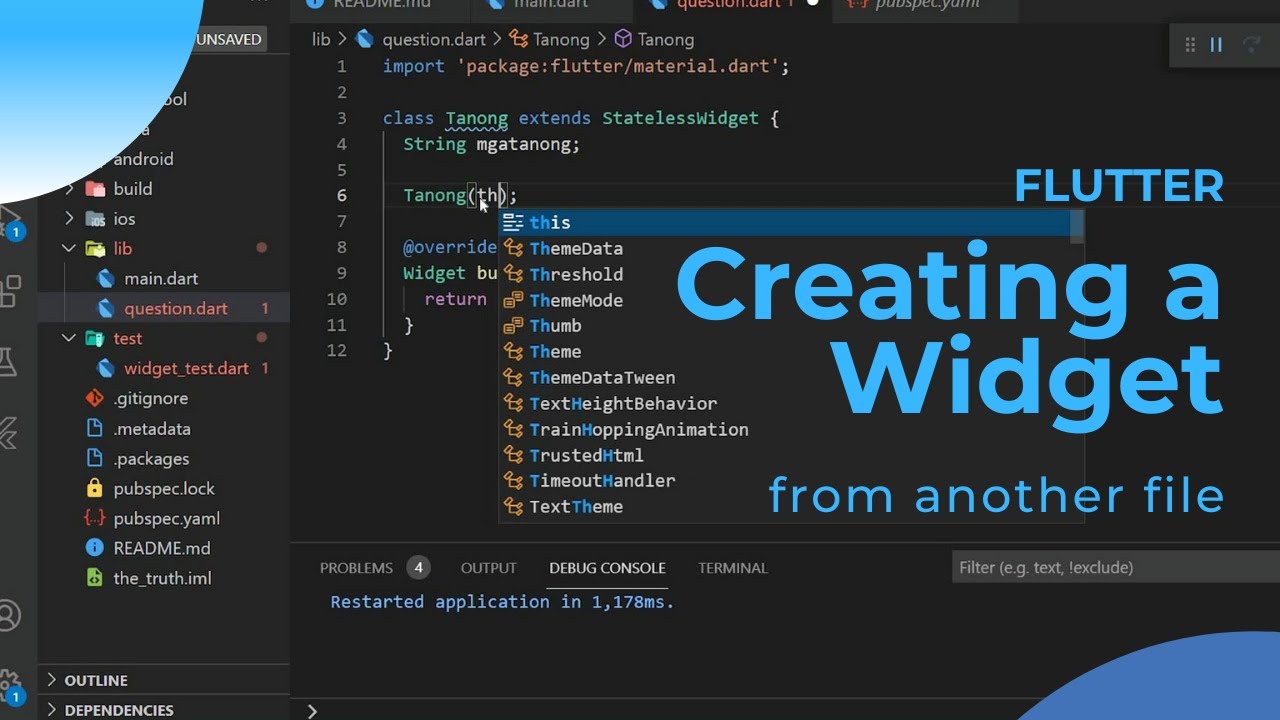Open the Extensions view in activity bar

click(x=10, y=291)
